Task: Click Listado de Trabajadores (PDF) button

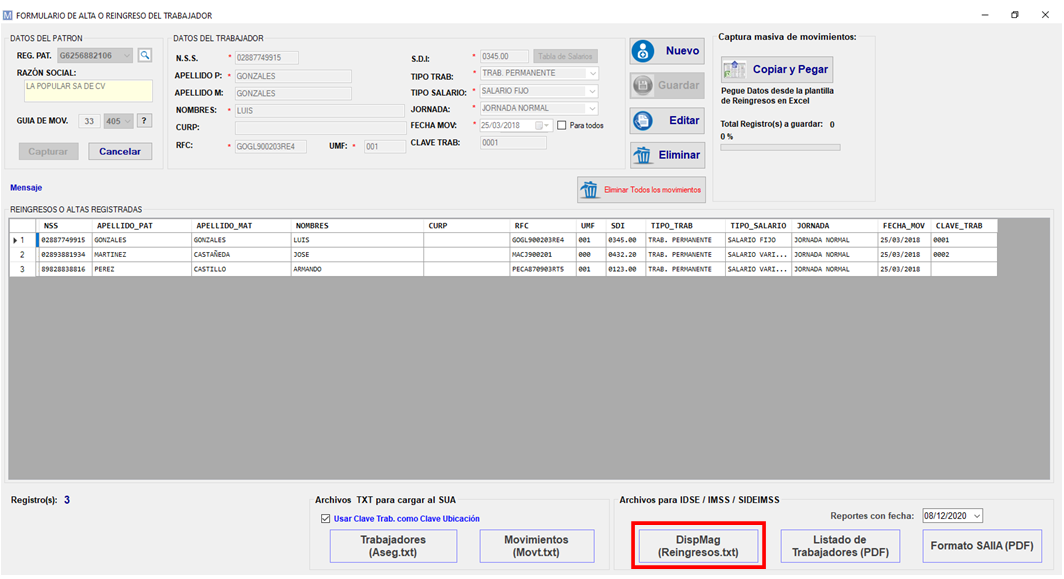Action: pyautogui.click(x=840, y=546)
